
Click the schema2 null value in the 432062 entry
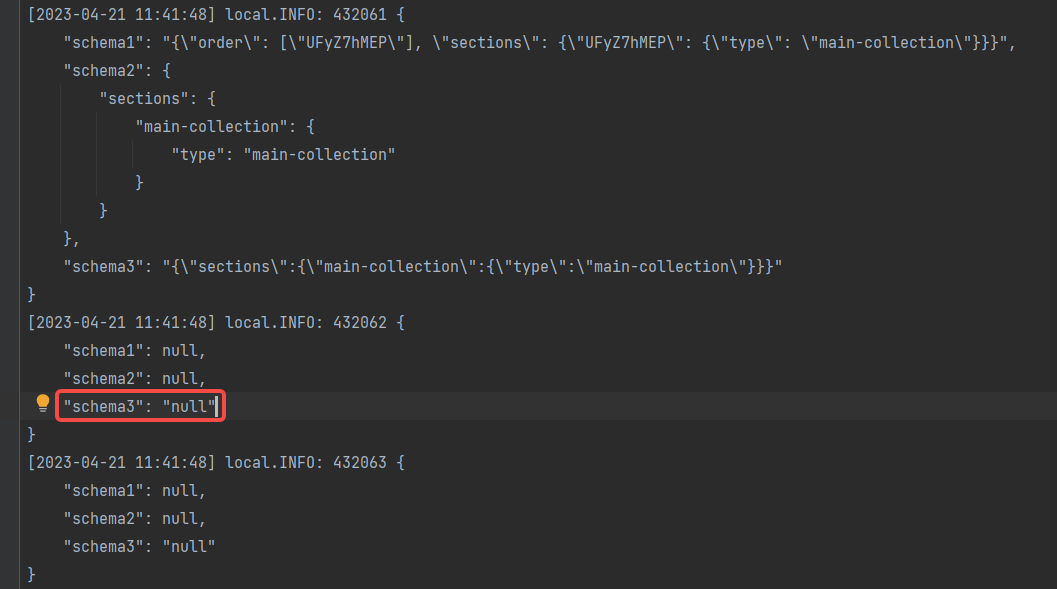(x=180, y=379)
